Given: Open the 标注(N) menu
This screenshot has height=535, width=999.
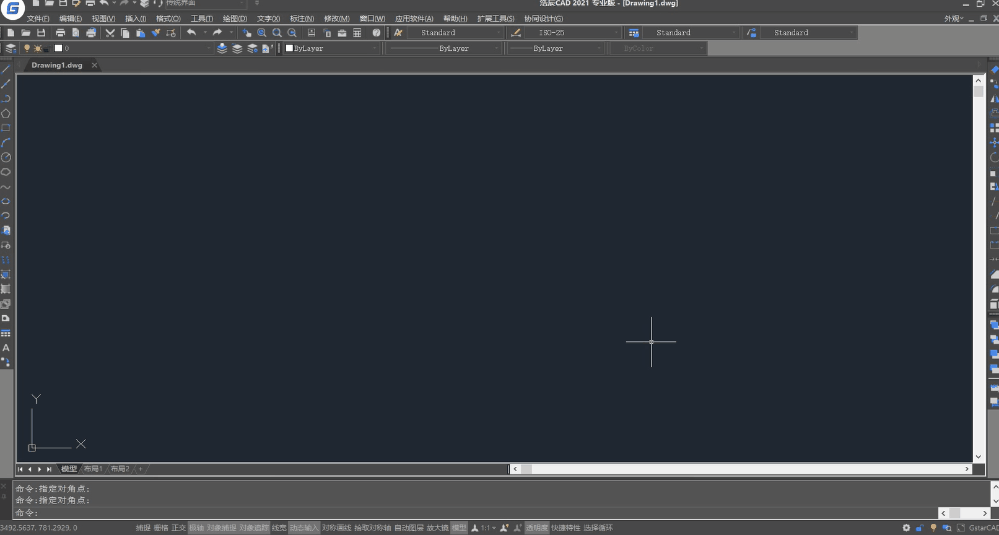Looking at the screenshot, I should 302,18.
